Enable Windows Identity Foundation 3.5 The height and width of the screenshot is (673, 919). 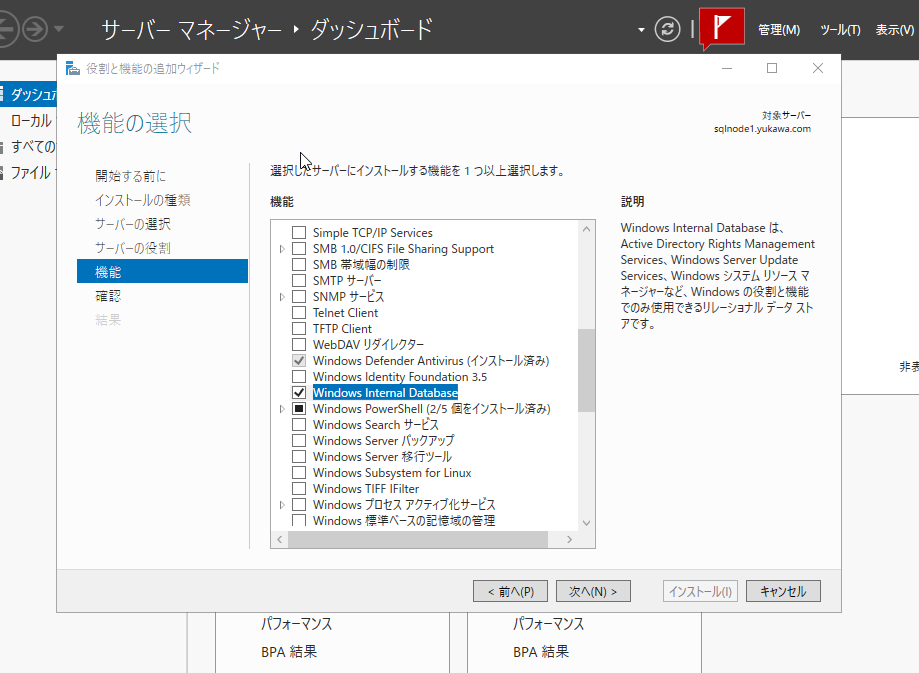pos(298,376)
